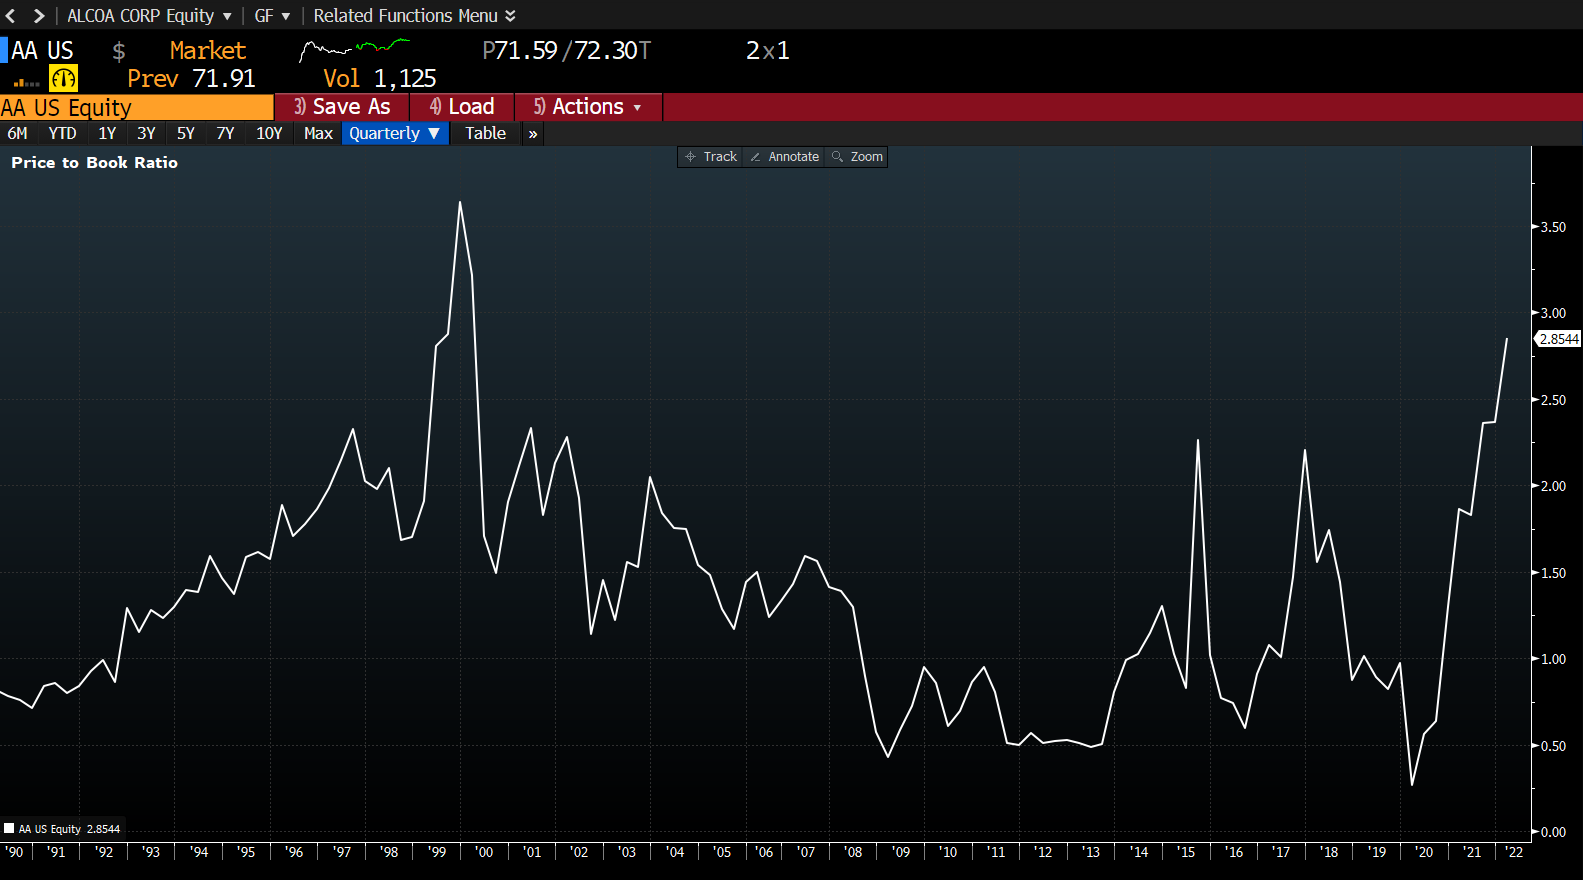The width and height of the screenshot is (1583, 880).
Task: Click the white AA US Equity legend swatch
Action: pyautogui.click(x=9, y=829)
